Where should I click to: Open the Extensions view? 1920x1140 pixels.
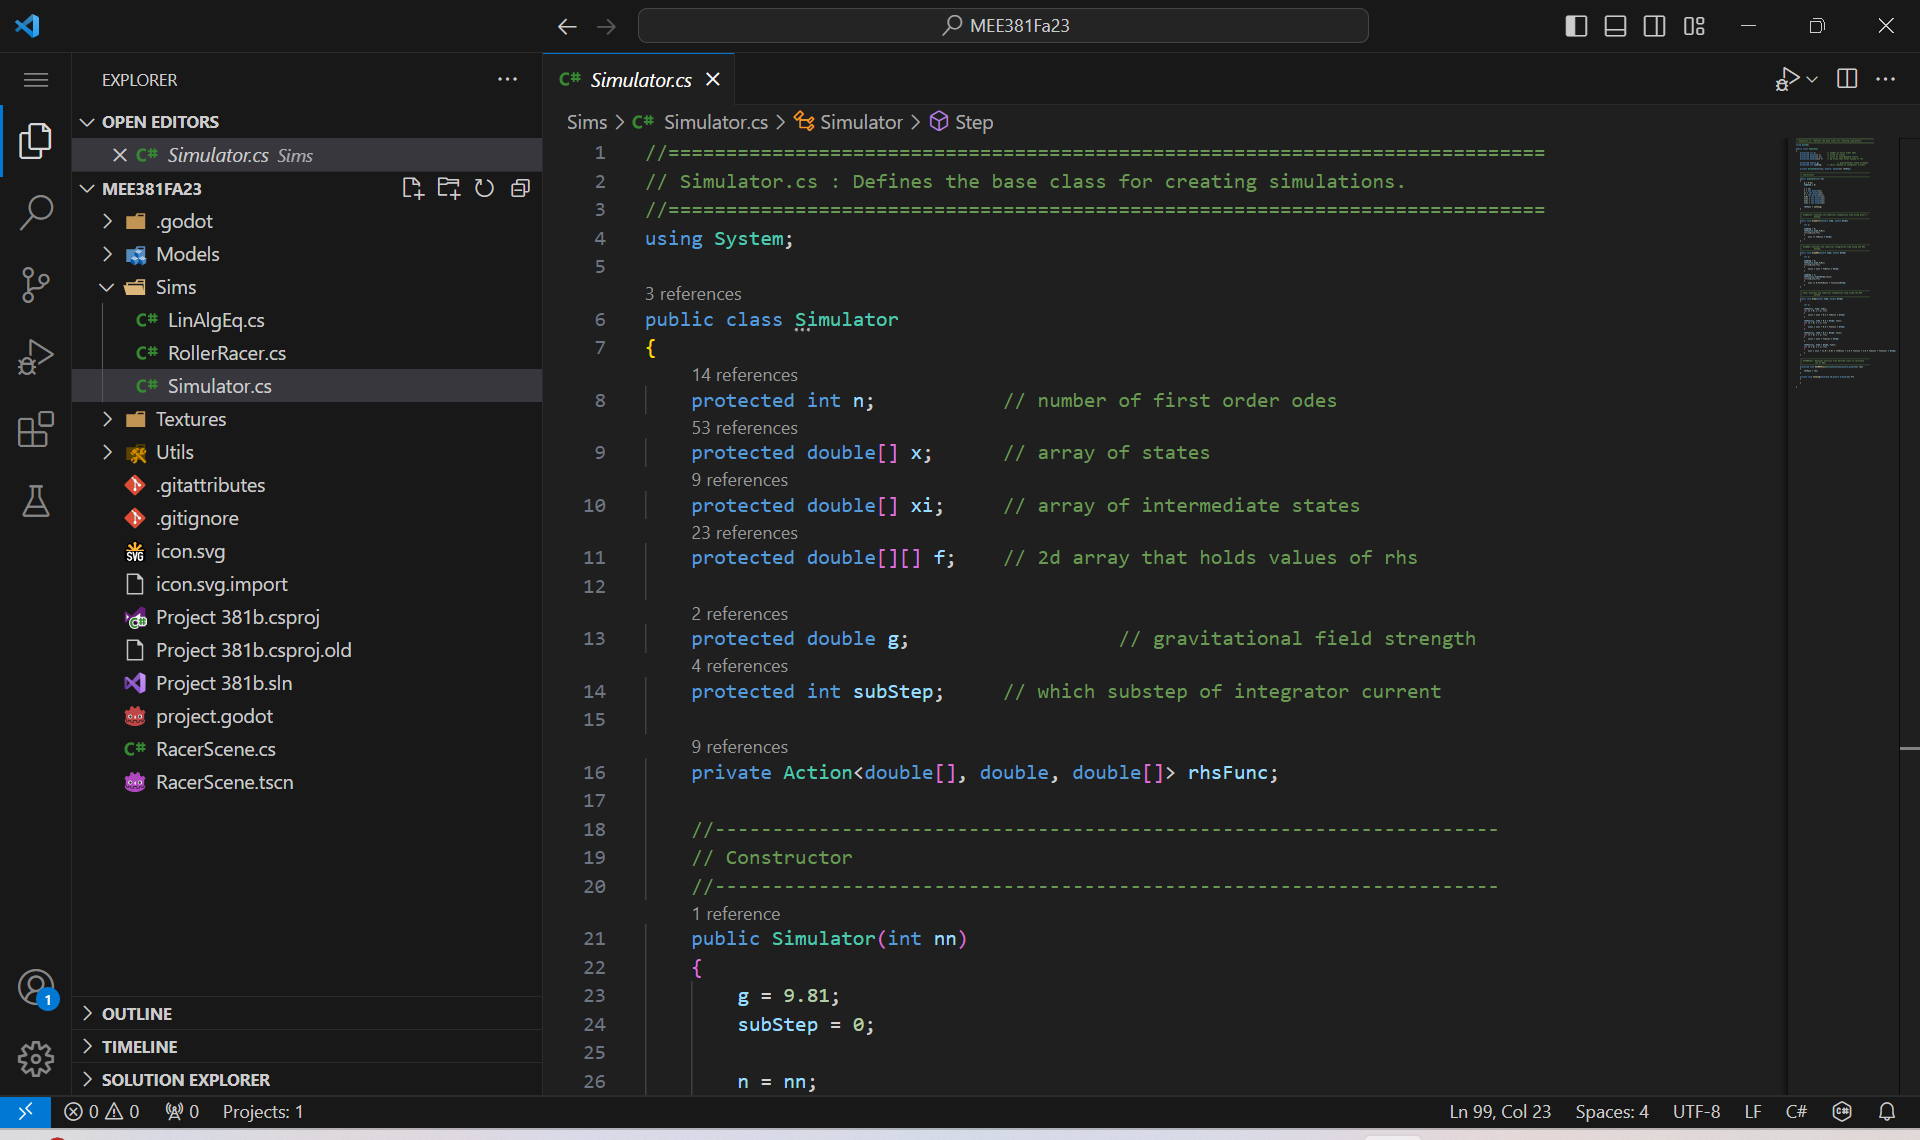pos(36,429)
